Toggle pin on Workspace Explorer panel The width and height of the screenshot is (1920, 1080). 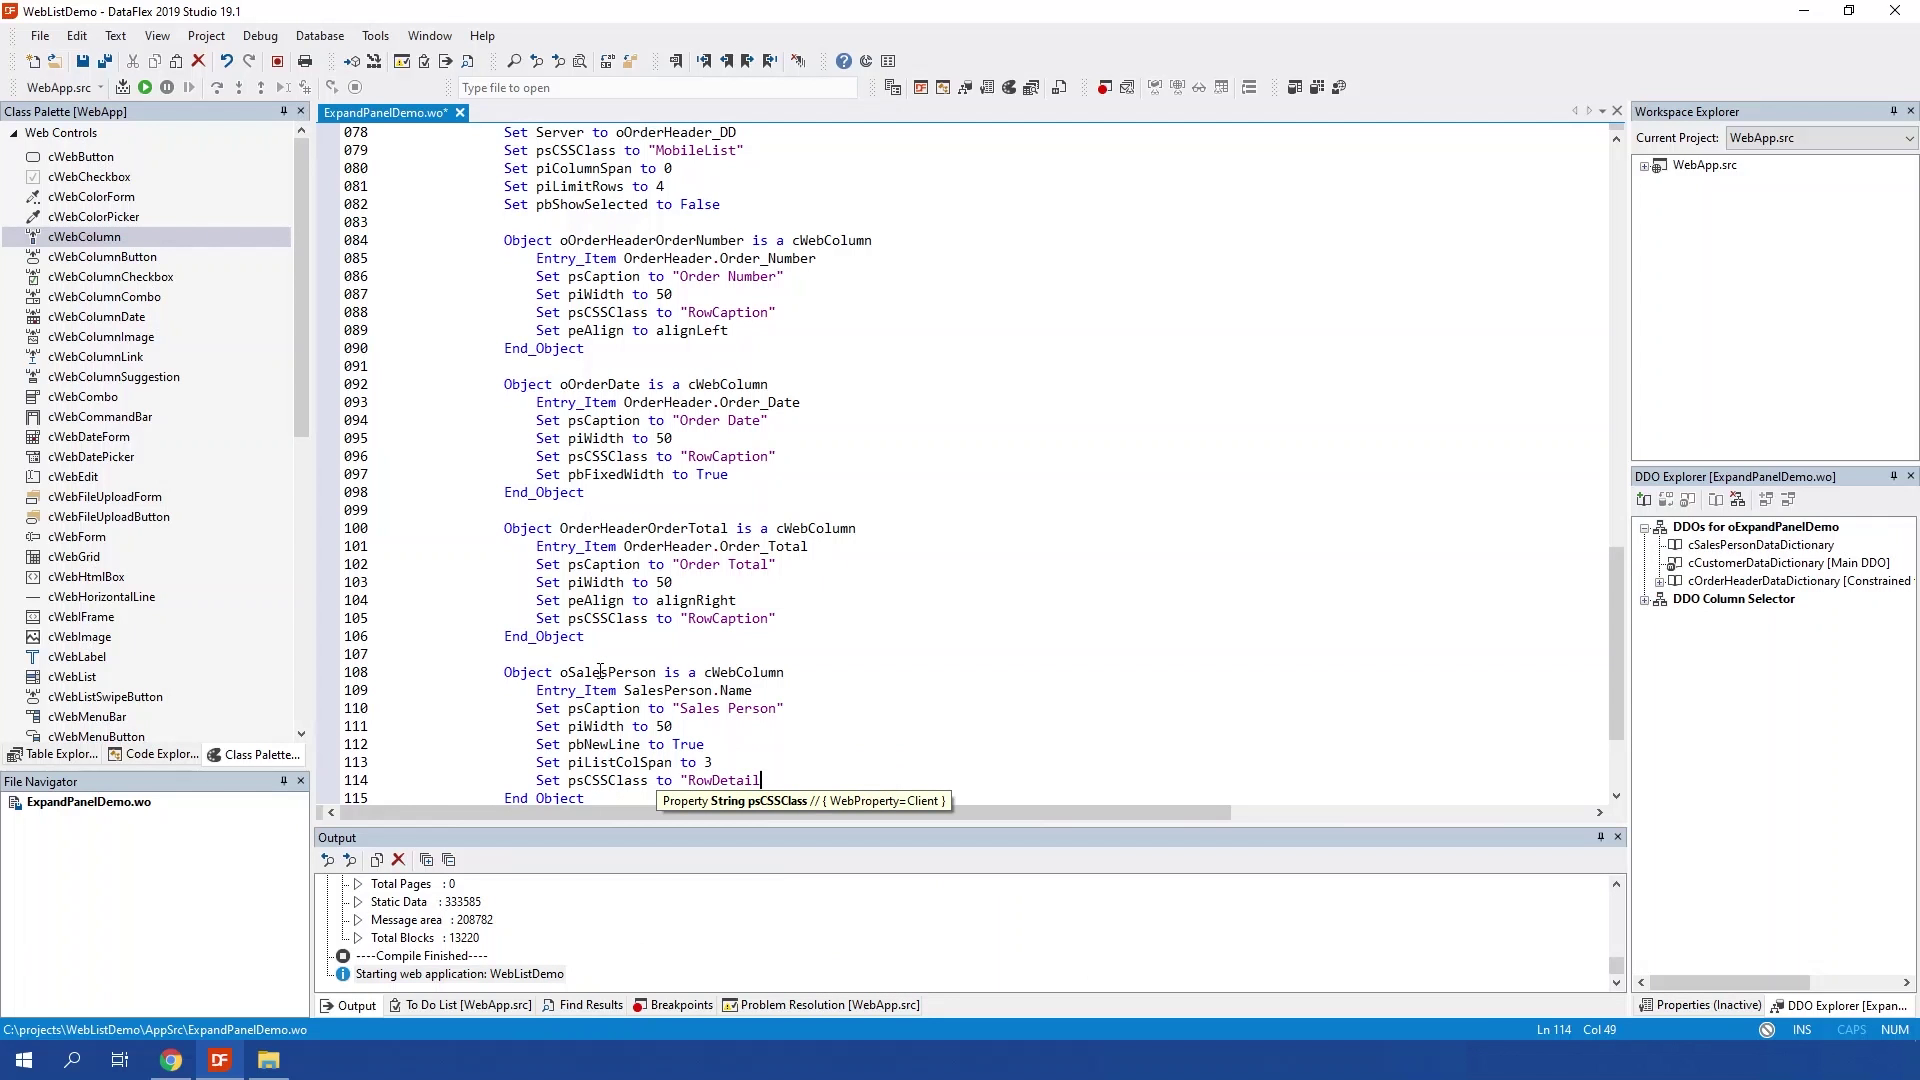click(1893, 111)
